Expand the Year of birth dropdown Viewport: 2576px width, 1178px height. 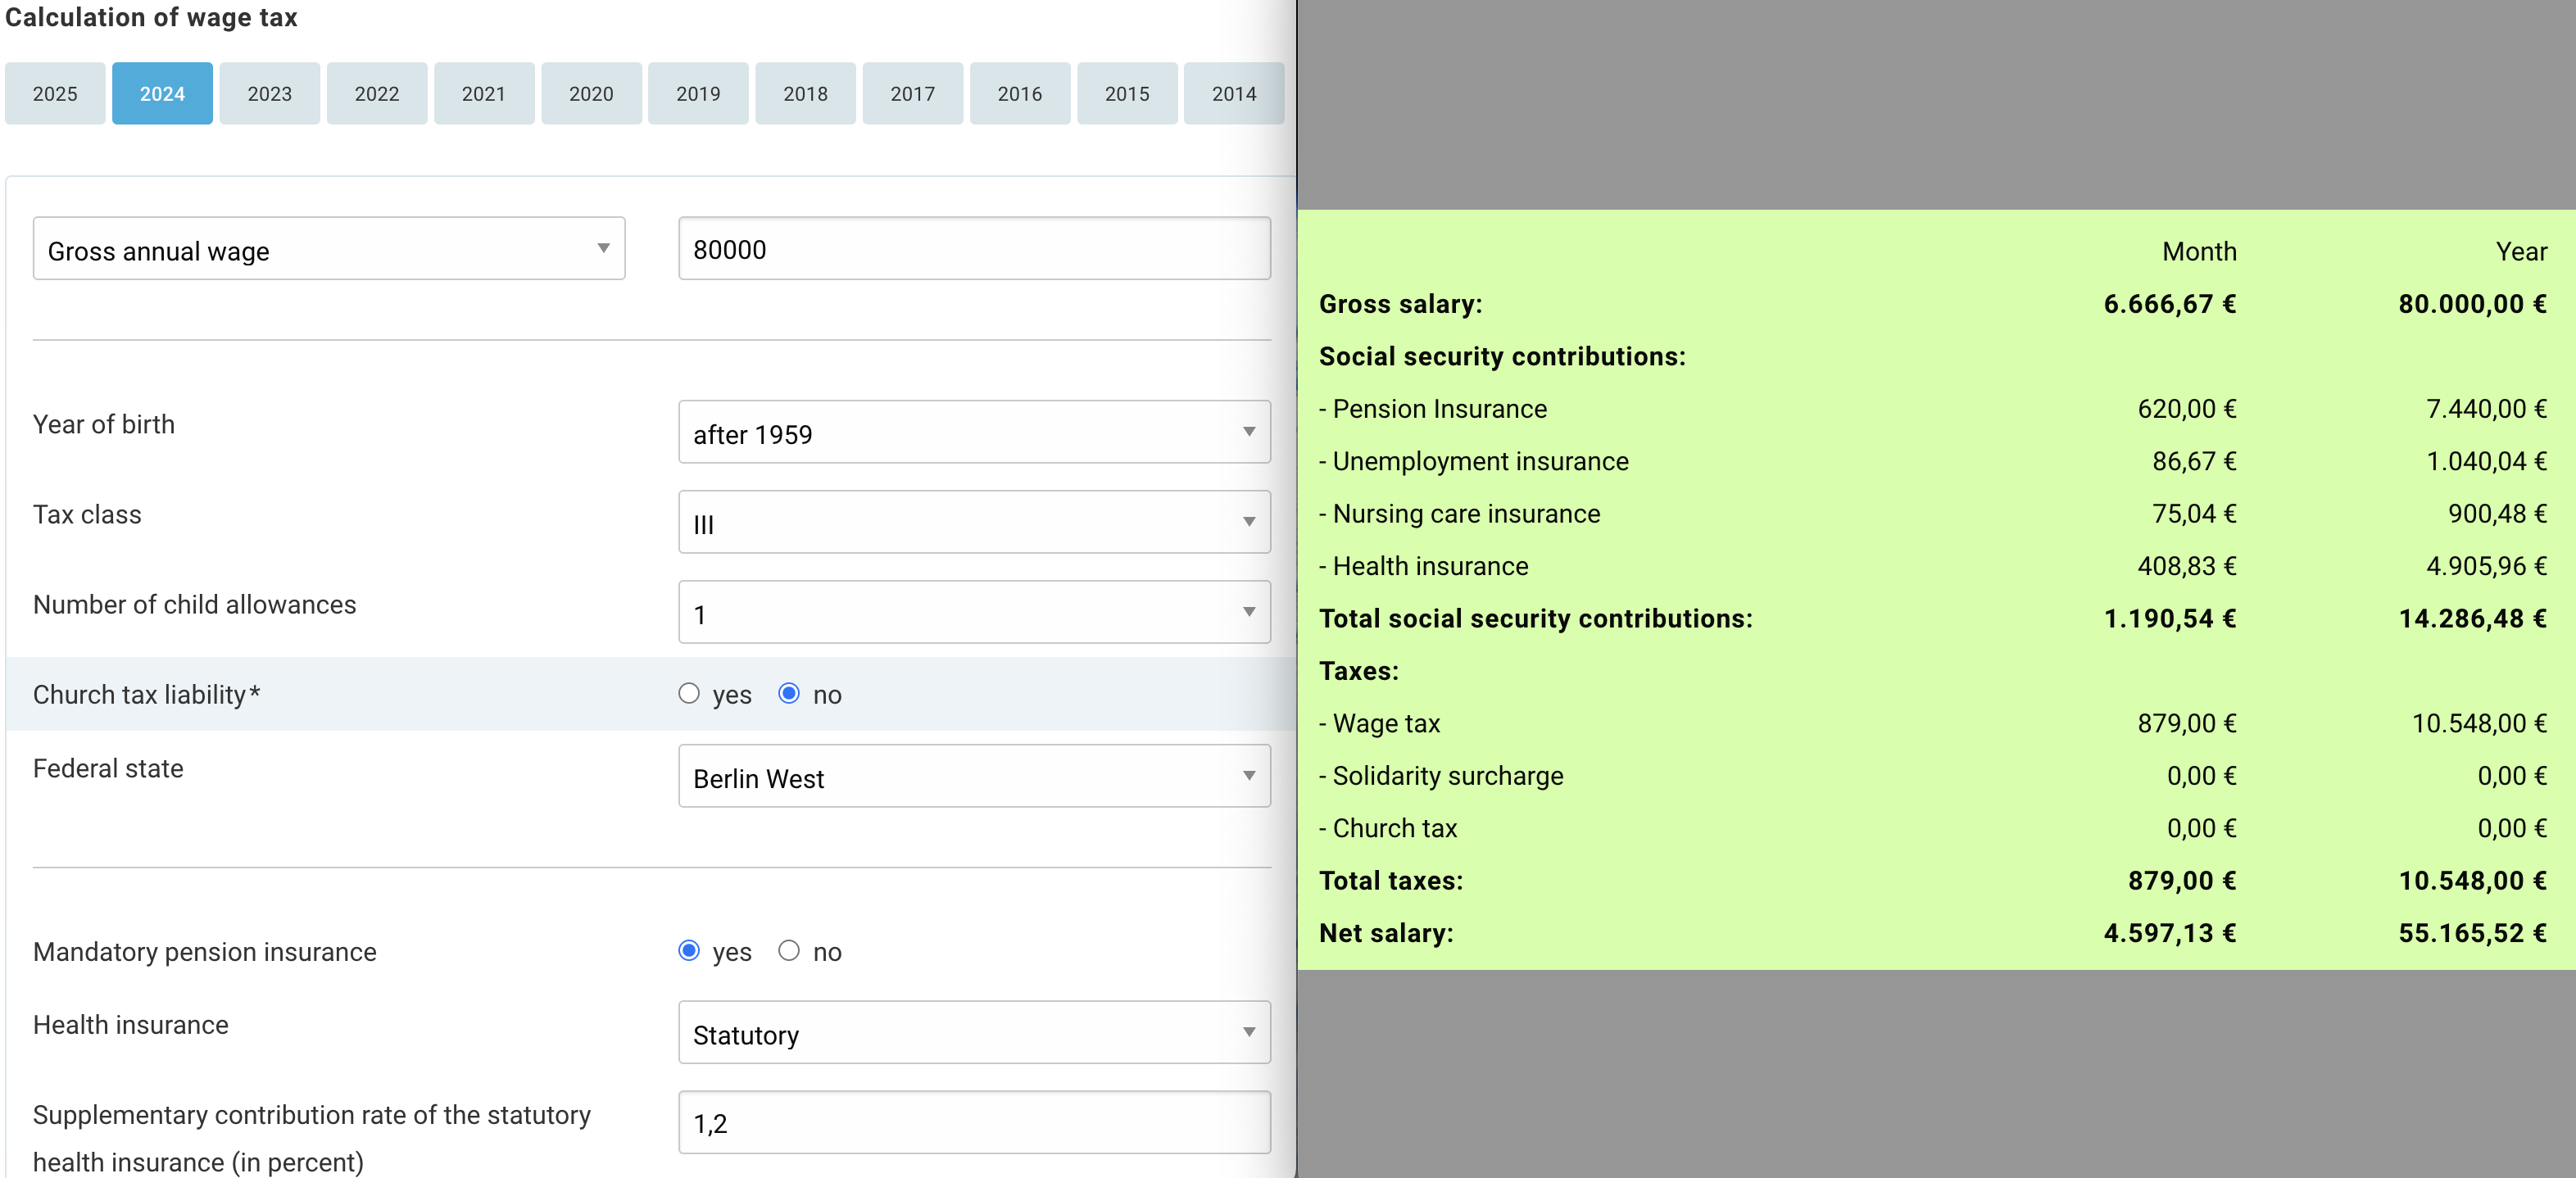[x=973, y=433]
